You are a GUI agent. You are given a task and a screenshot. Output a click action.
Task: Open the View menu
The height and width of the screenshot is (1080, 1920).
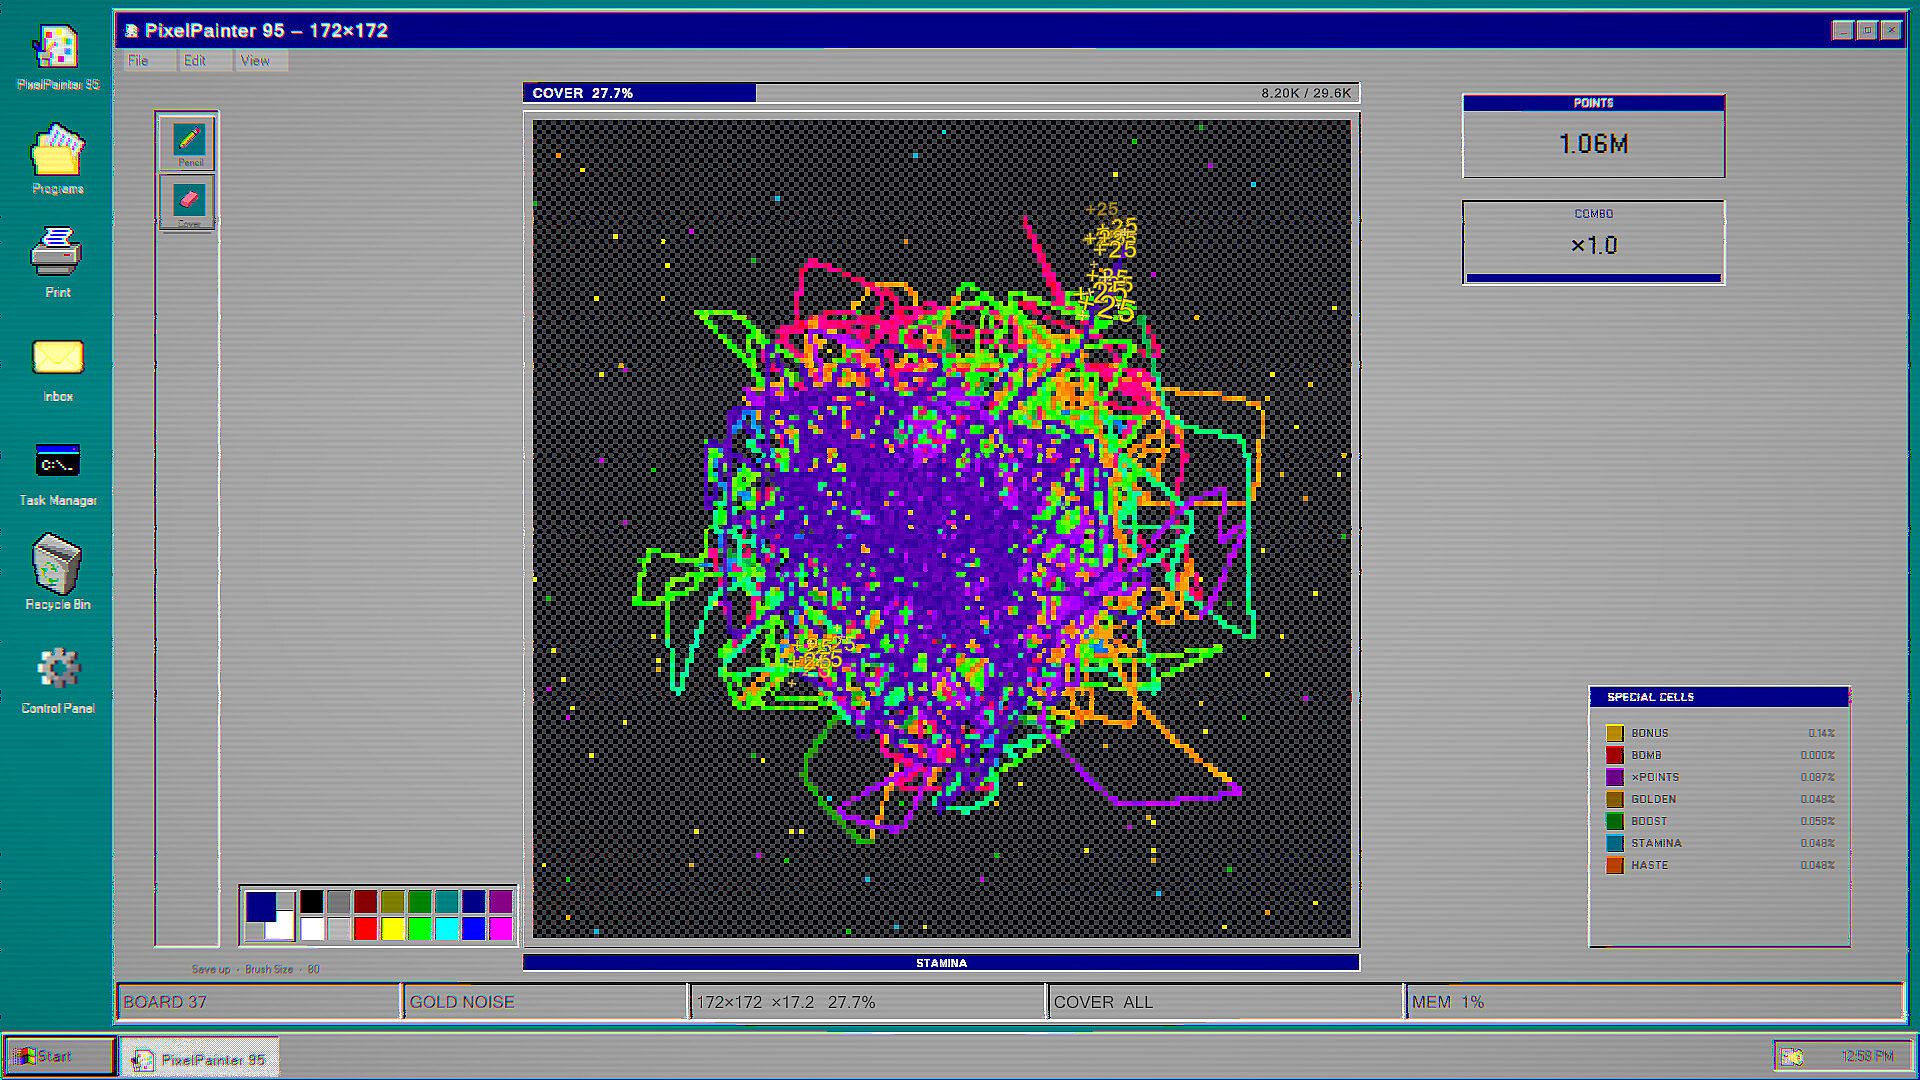[x=255, y=61]
